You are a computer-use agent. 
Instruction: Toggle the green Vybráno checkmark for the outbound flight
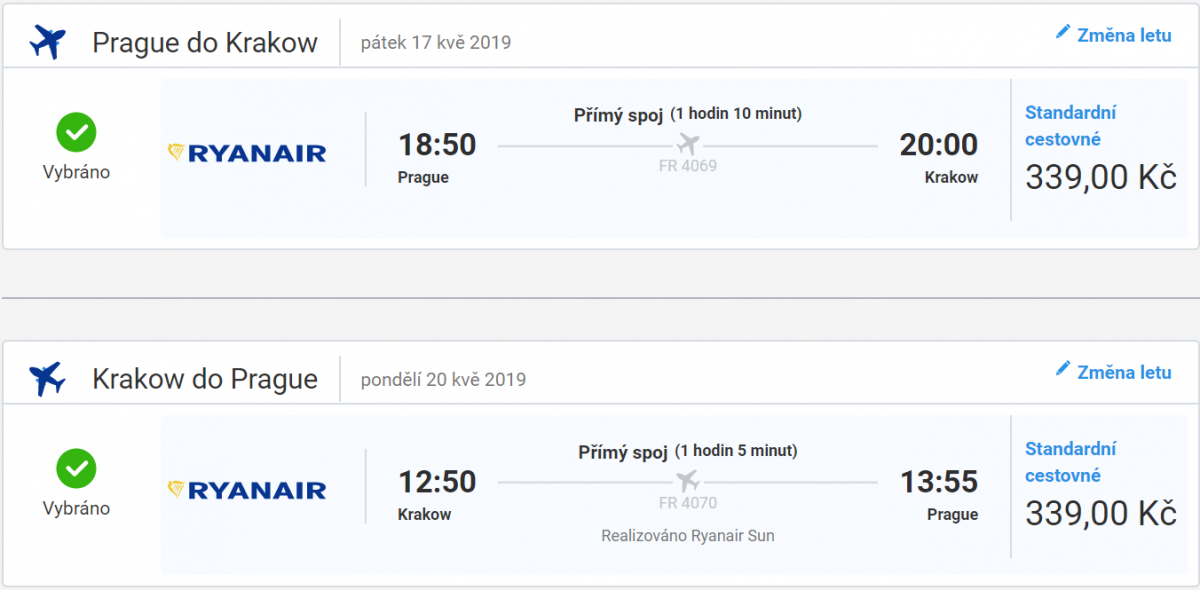[x=76, y=132]
